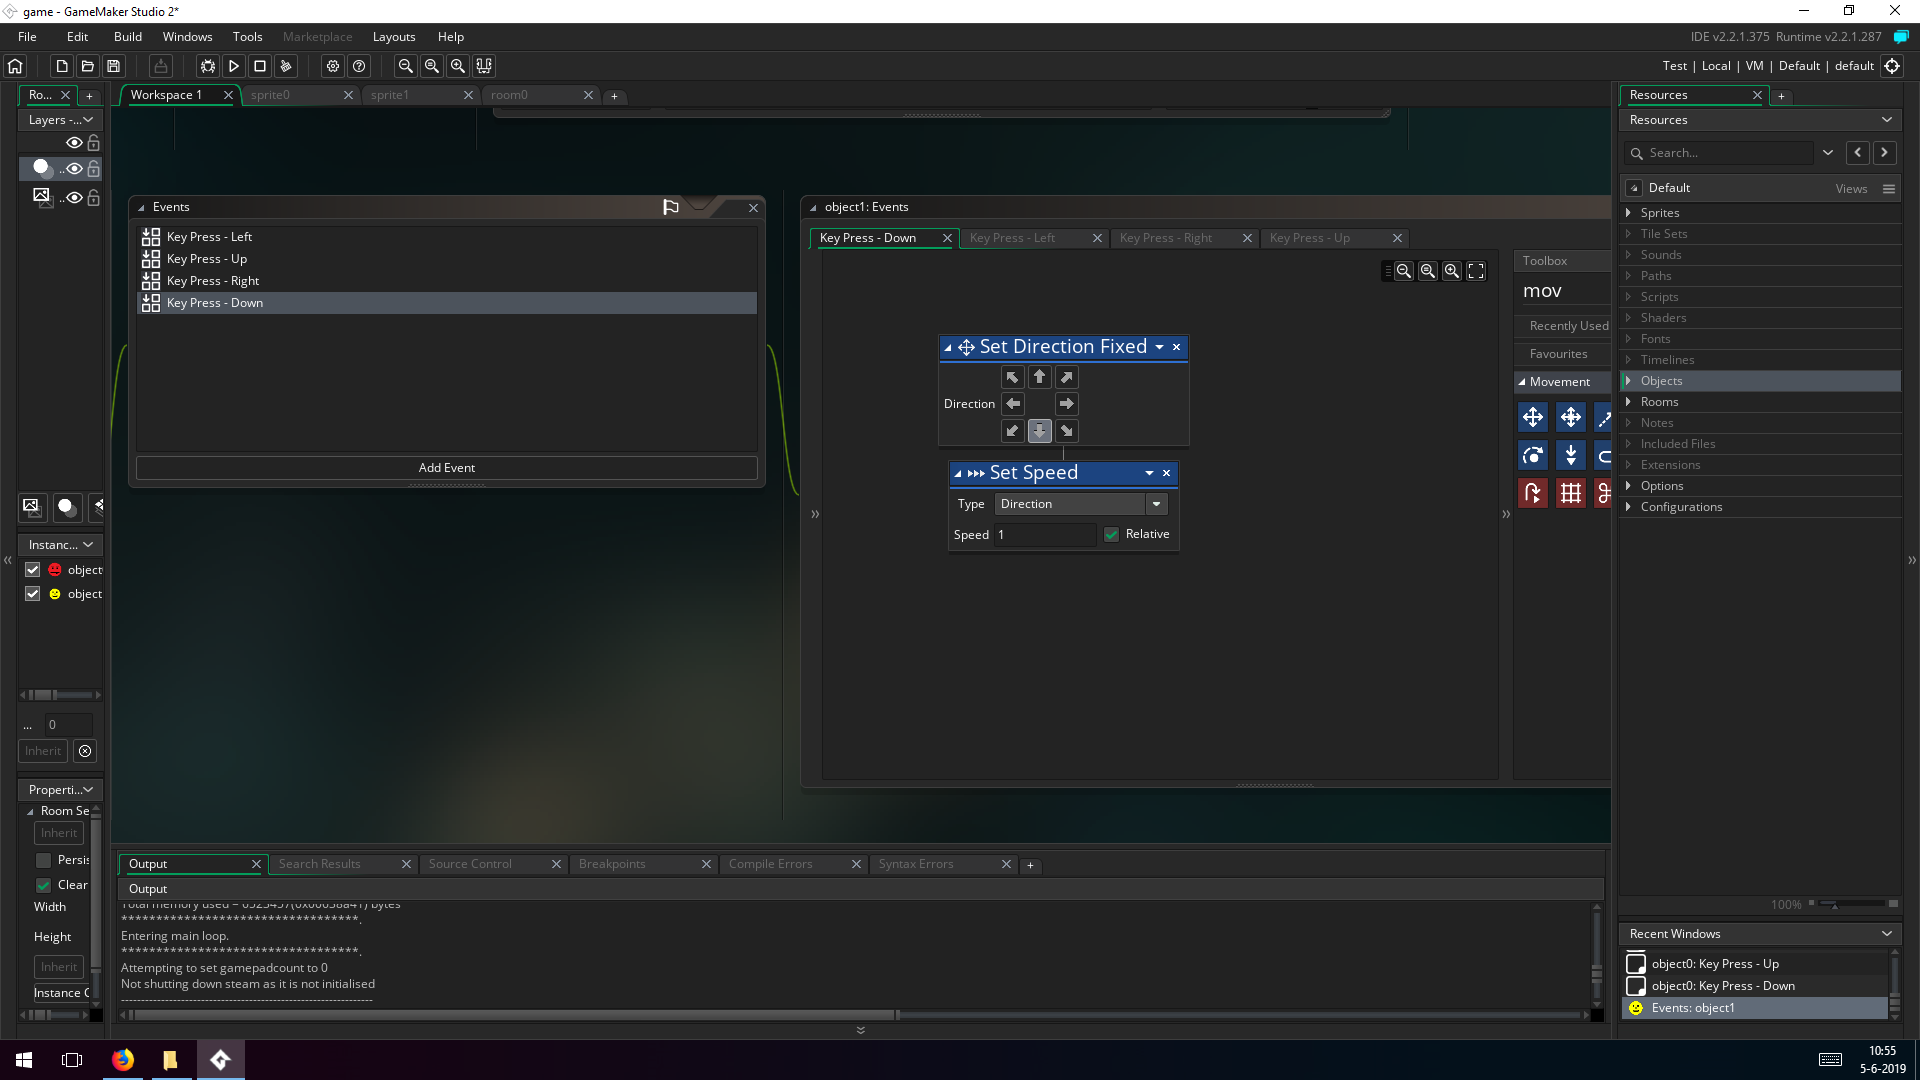Uncheck the Clear checkbox in room settings
This screenshot has height=1080, width=1920.
(43, 885)
